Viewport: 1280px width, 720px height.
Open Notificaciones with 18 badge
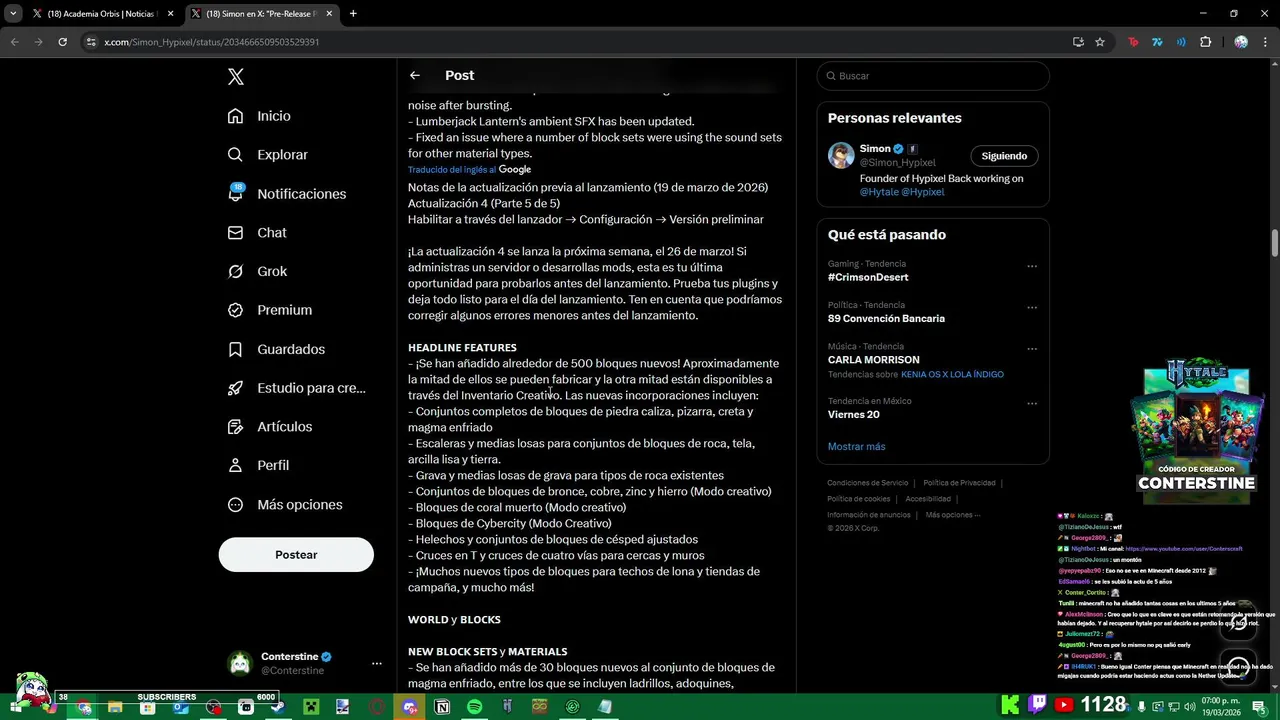pyautogui.click(x=286, y=194)
